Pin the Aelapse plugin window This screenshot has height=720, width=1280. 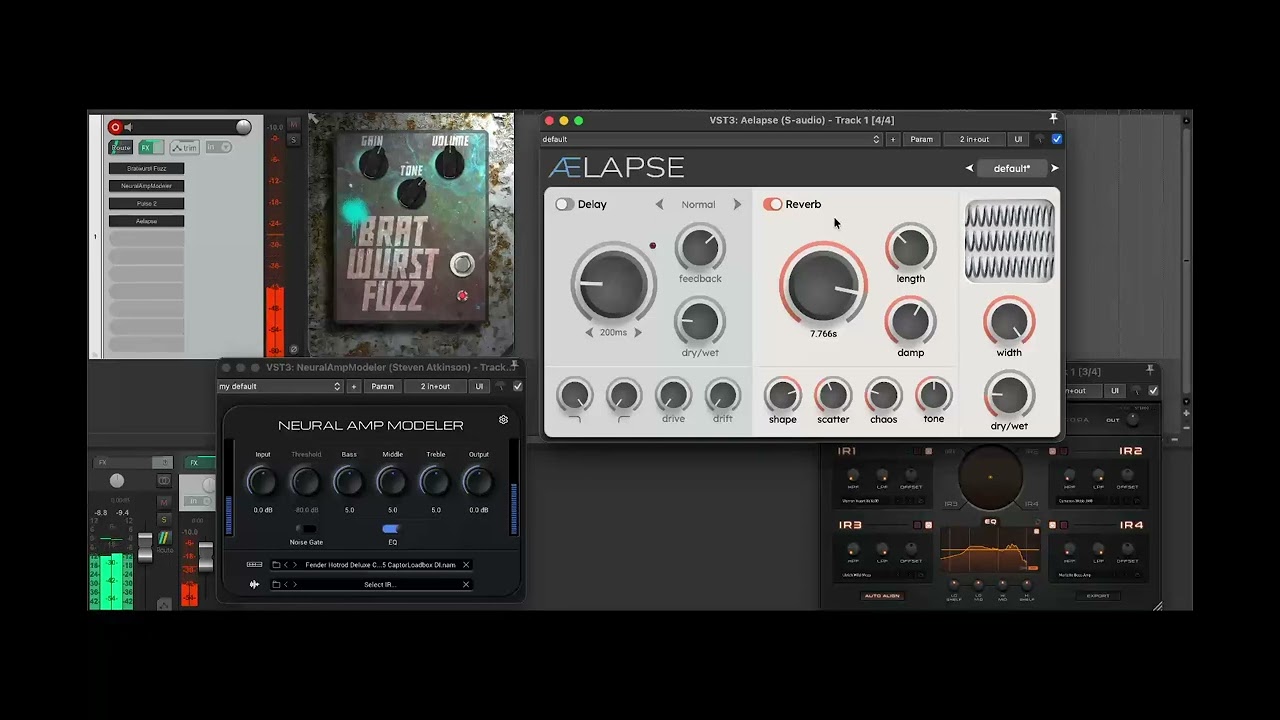pos(1053,119)
